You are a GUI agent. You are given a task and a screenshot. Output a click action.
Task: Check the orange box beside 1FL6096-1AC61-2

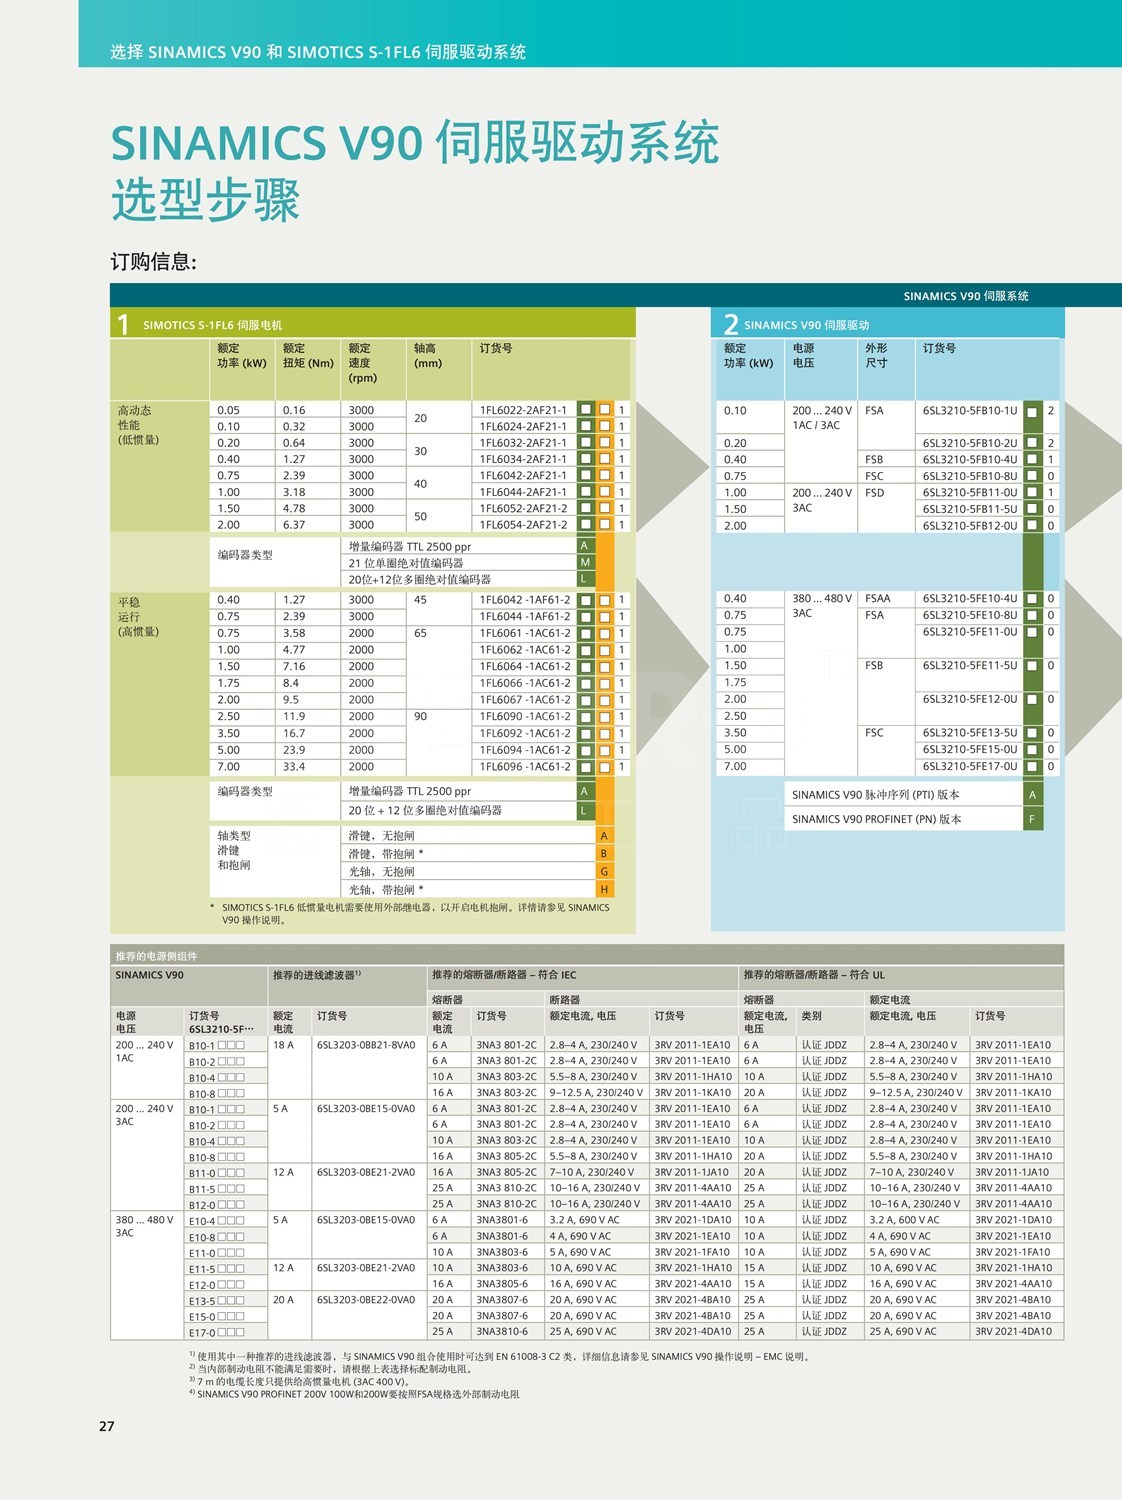(x=605, y=767)
